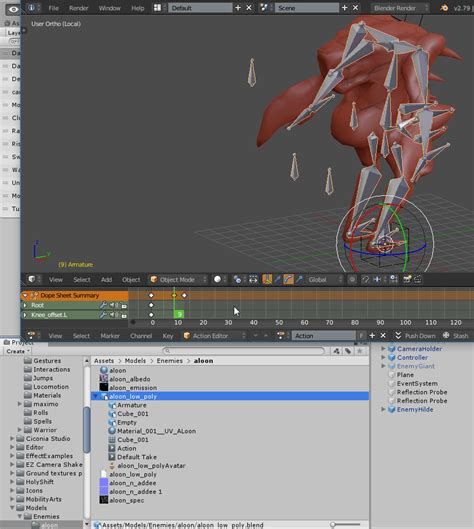Open the Dope Sheet Channel menu
This screenshot has height=529, width=474.
[141, 336]
